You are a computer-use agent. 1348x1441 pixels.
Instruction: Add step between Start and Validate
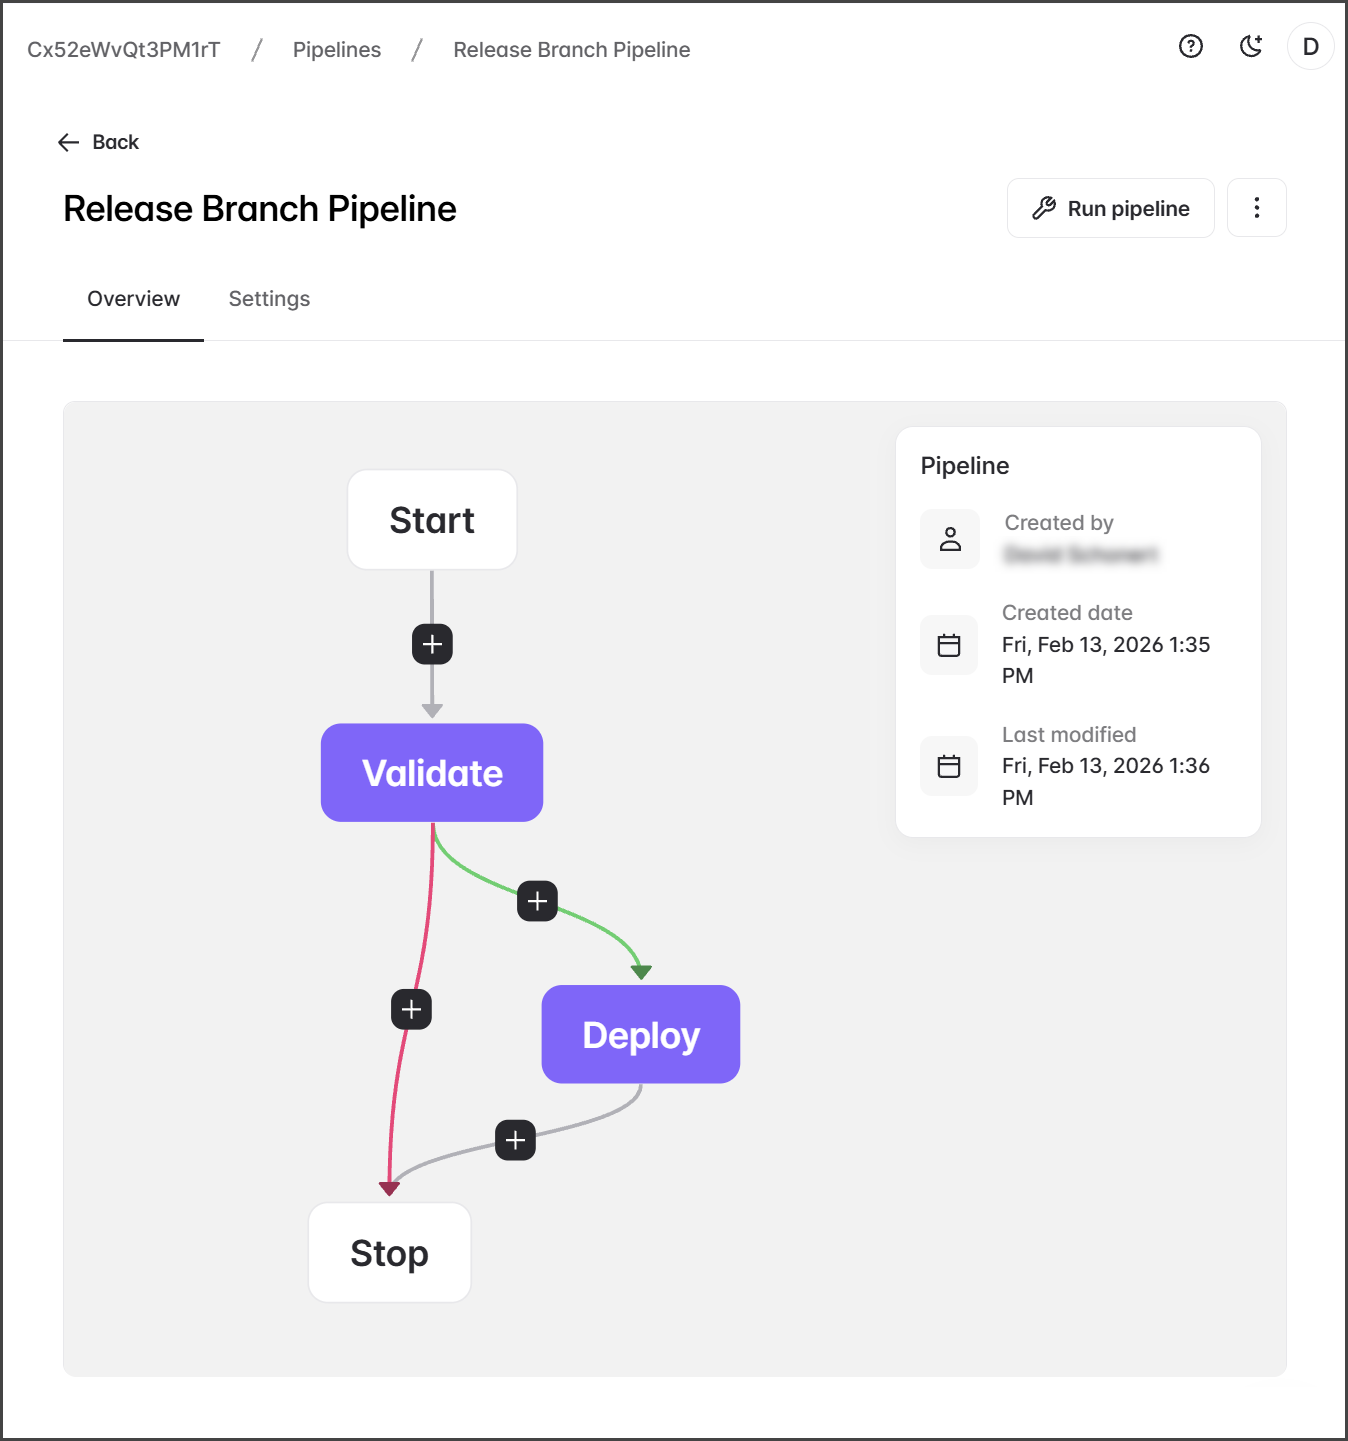click(x=432, y=644)
